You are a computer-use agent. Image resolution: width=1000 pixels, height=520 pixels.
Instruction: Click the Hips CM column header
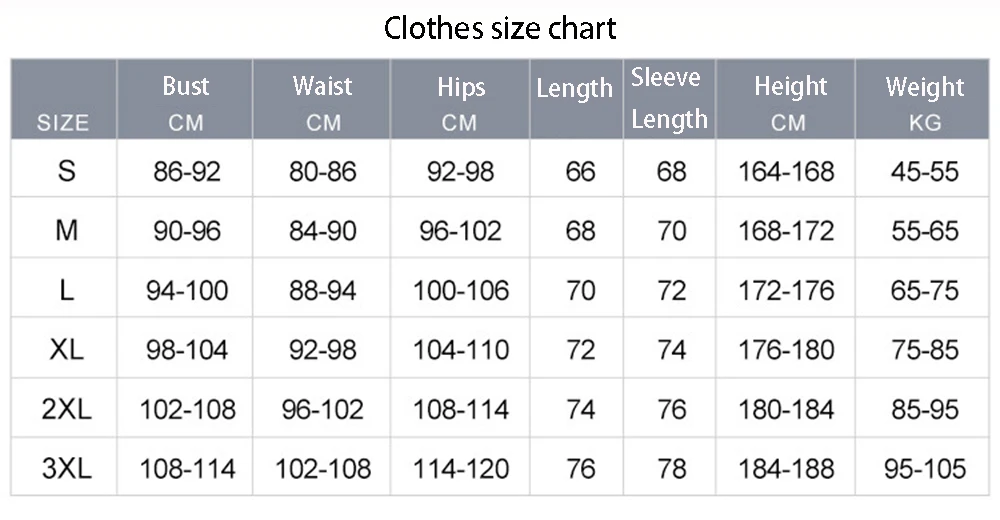[460, 102]
